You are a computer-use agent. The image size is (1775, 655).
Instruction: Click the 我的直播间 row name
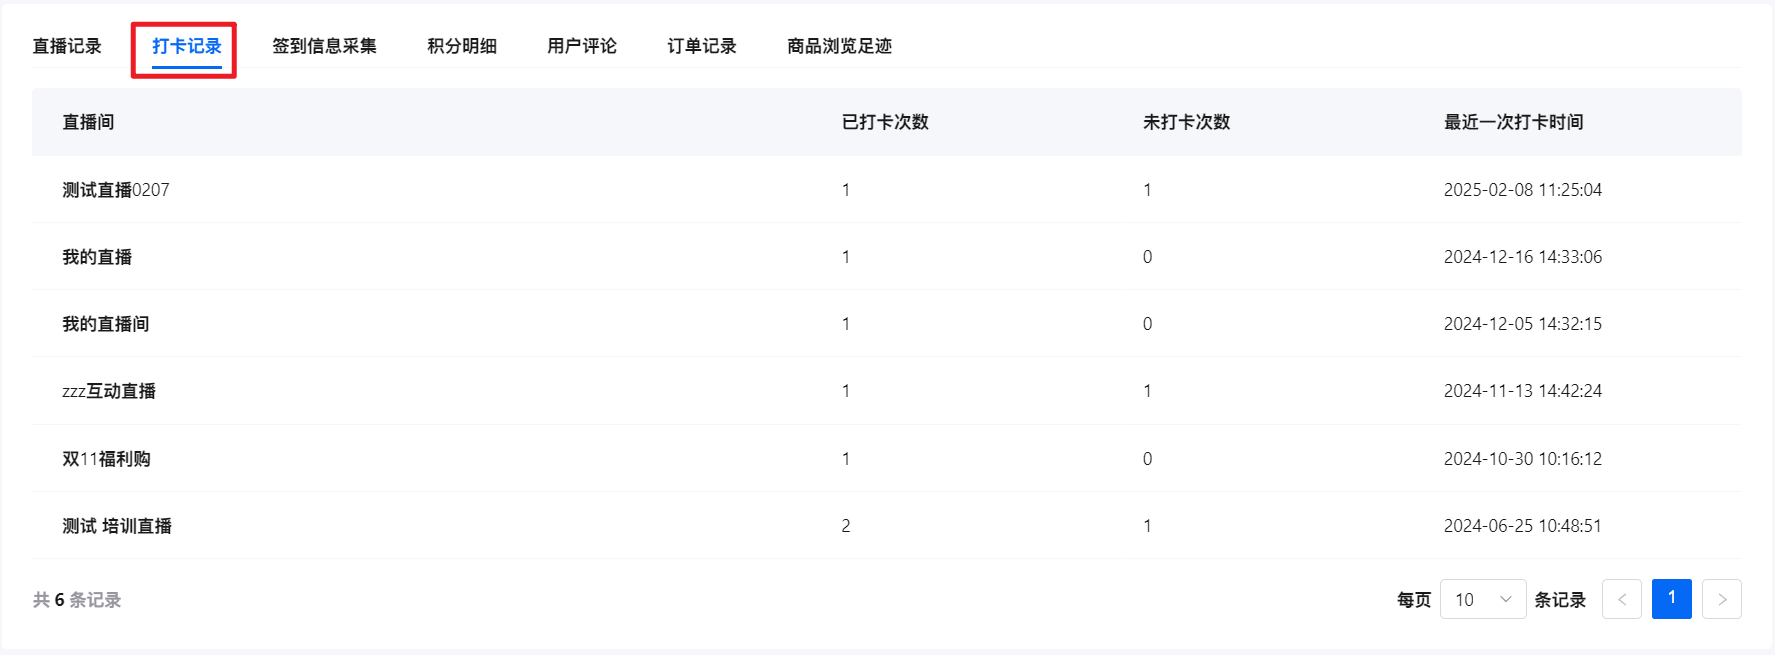[x=106, y=324]
